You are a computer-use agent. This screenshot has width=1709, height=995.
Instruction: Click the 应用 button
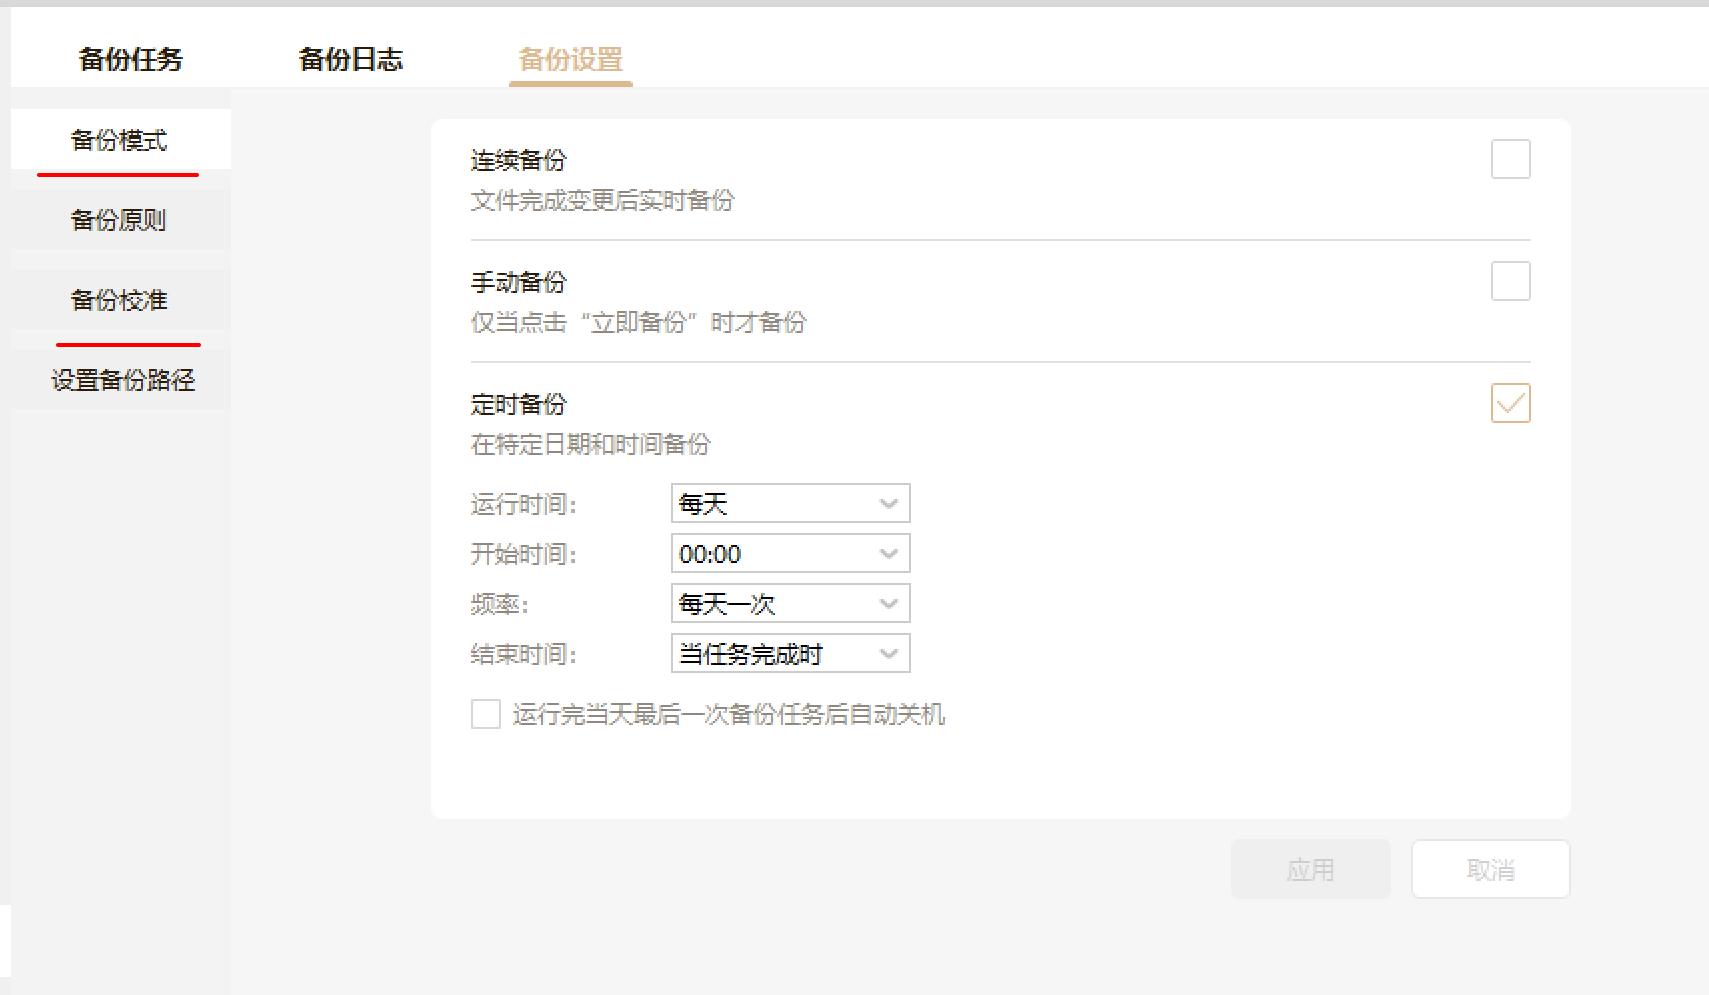point(1310,868)
